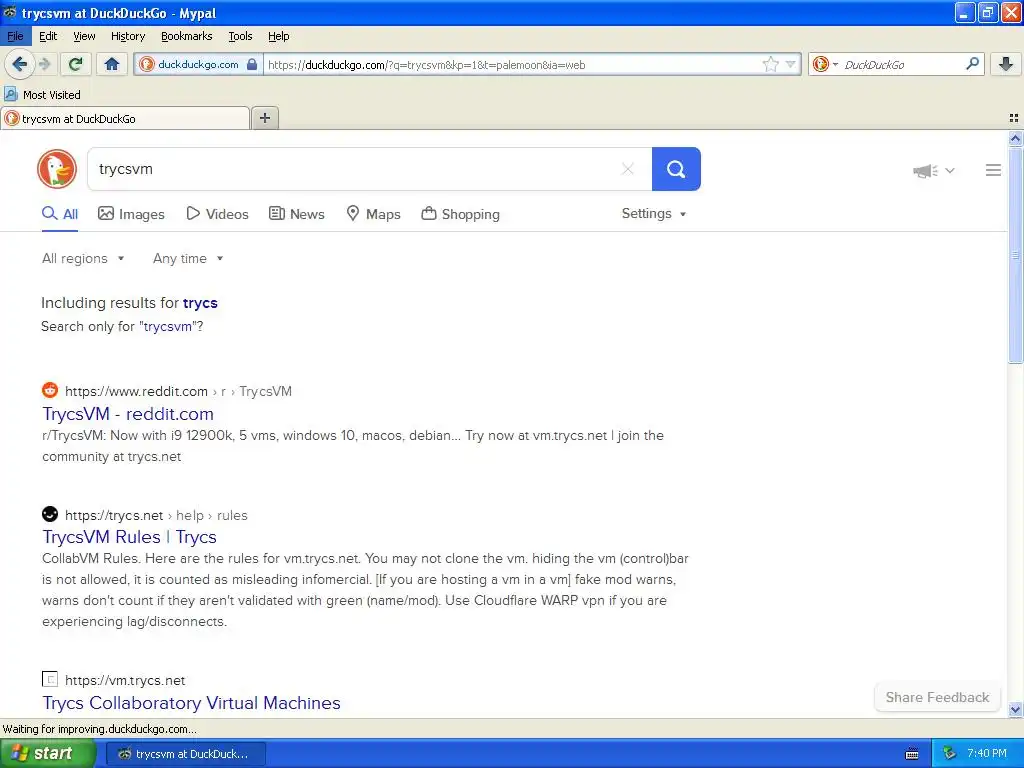This screenshot has width=1024, height=768.
Task: Switch to the News results tab
Action: (296, 214)
